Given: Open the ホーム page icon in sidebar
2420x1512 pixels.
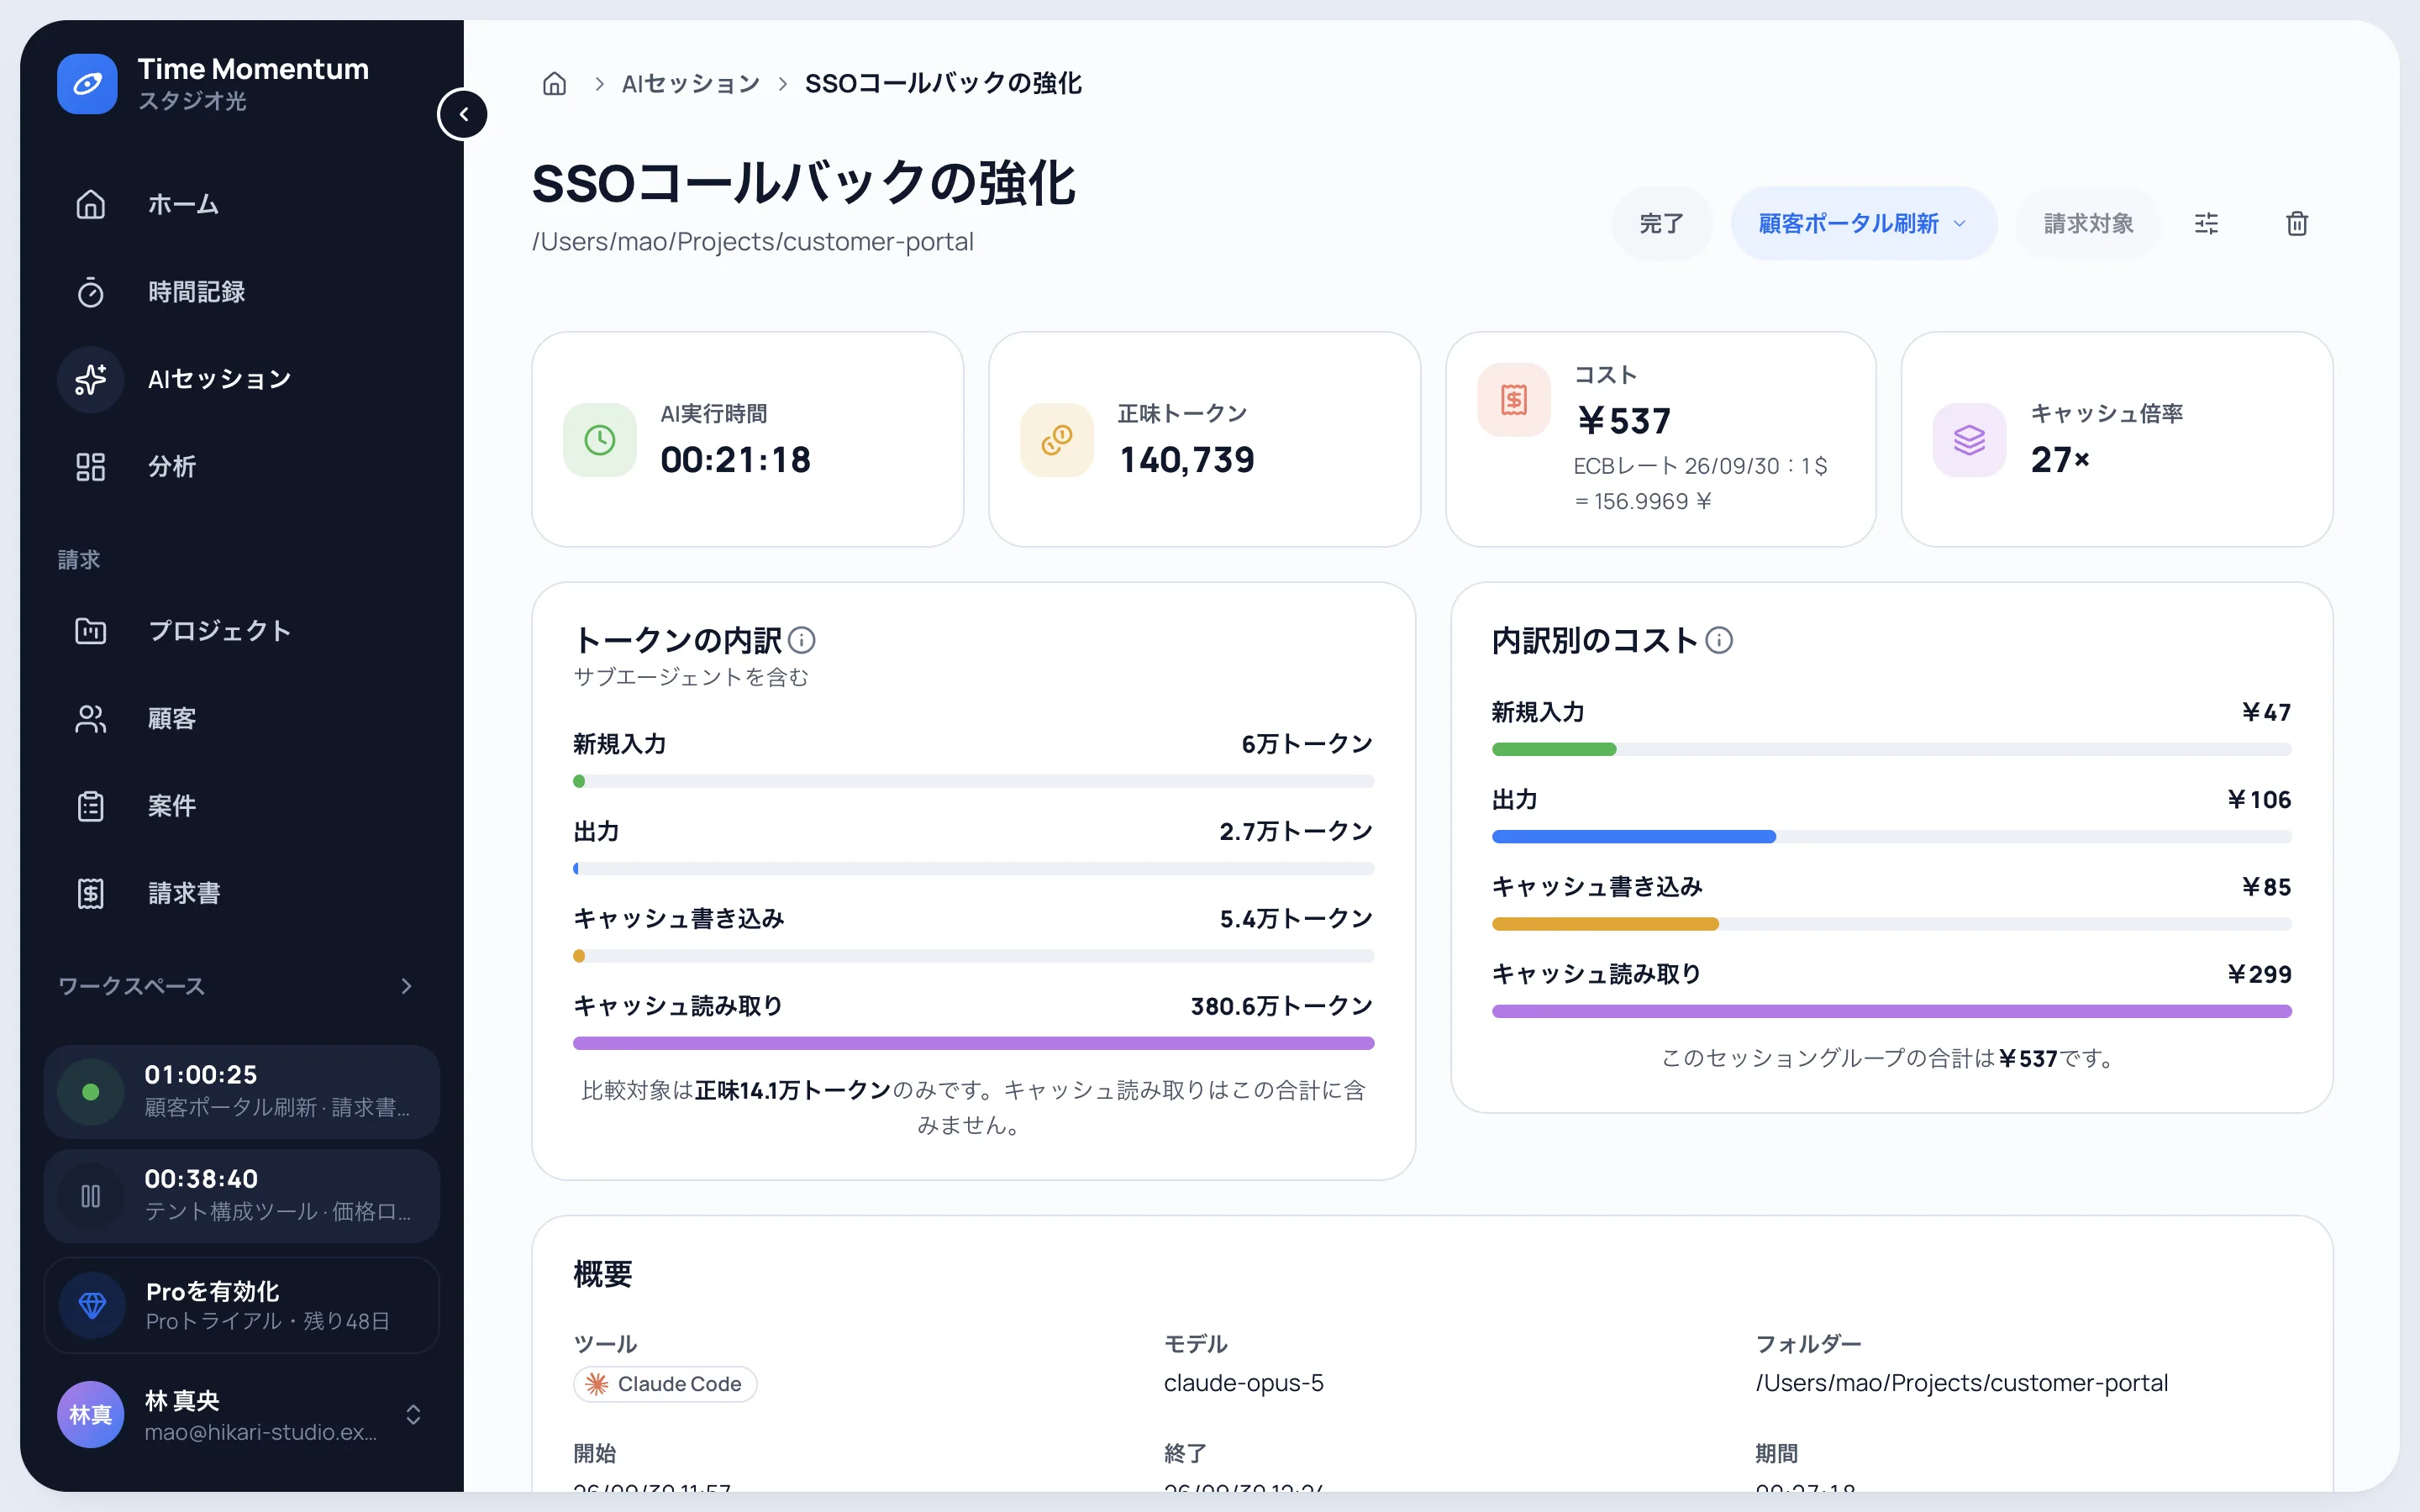Looking at the screenshot, I should [x=91, y=204].
